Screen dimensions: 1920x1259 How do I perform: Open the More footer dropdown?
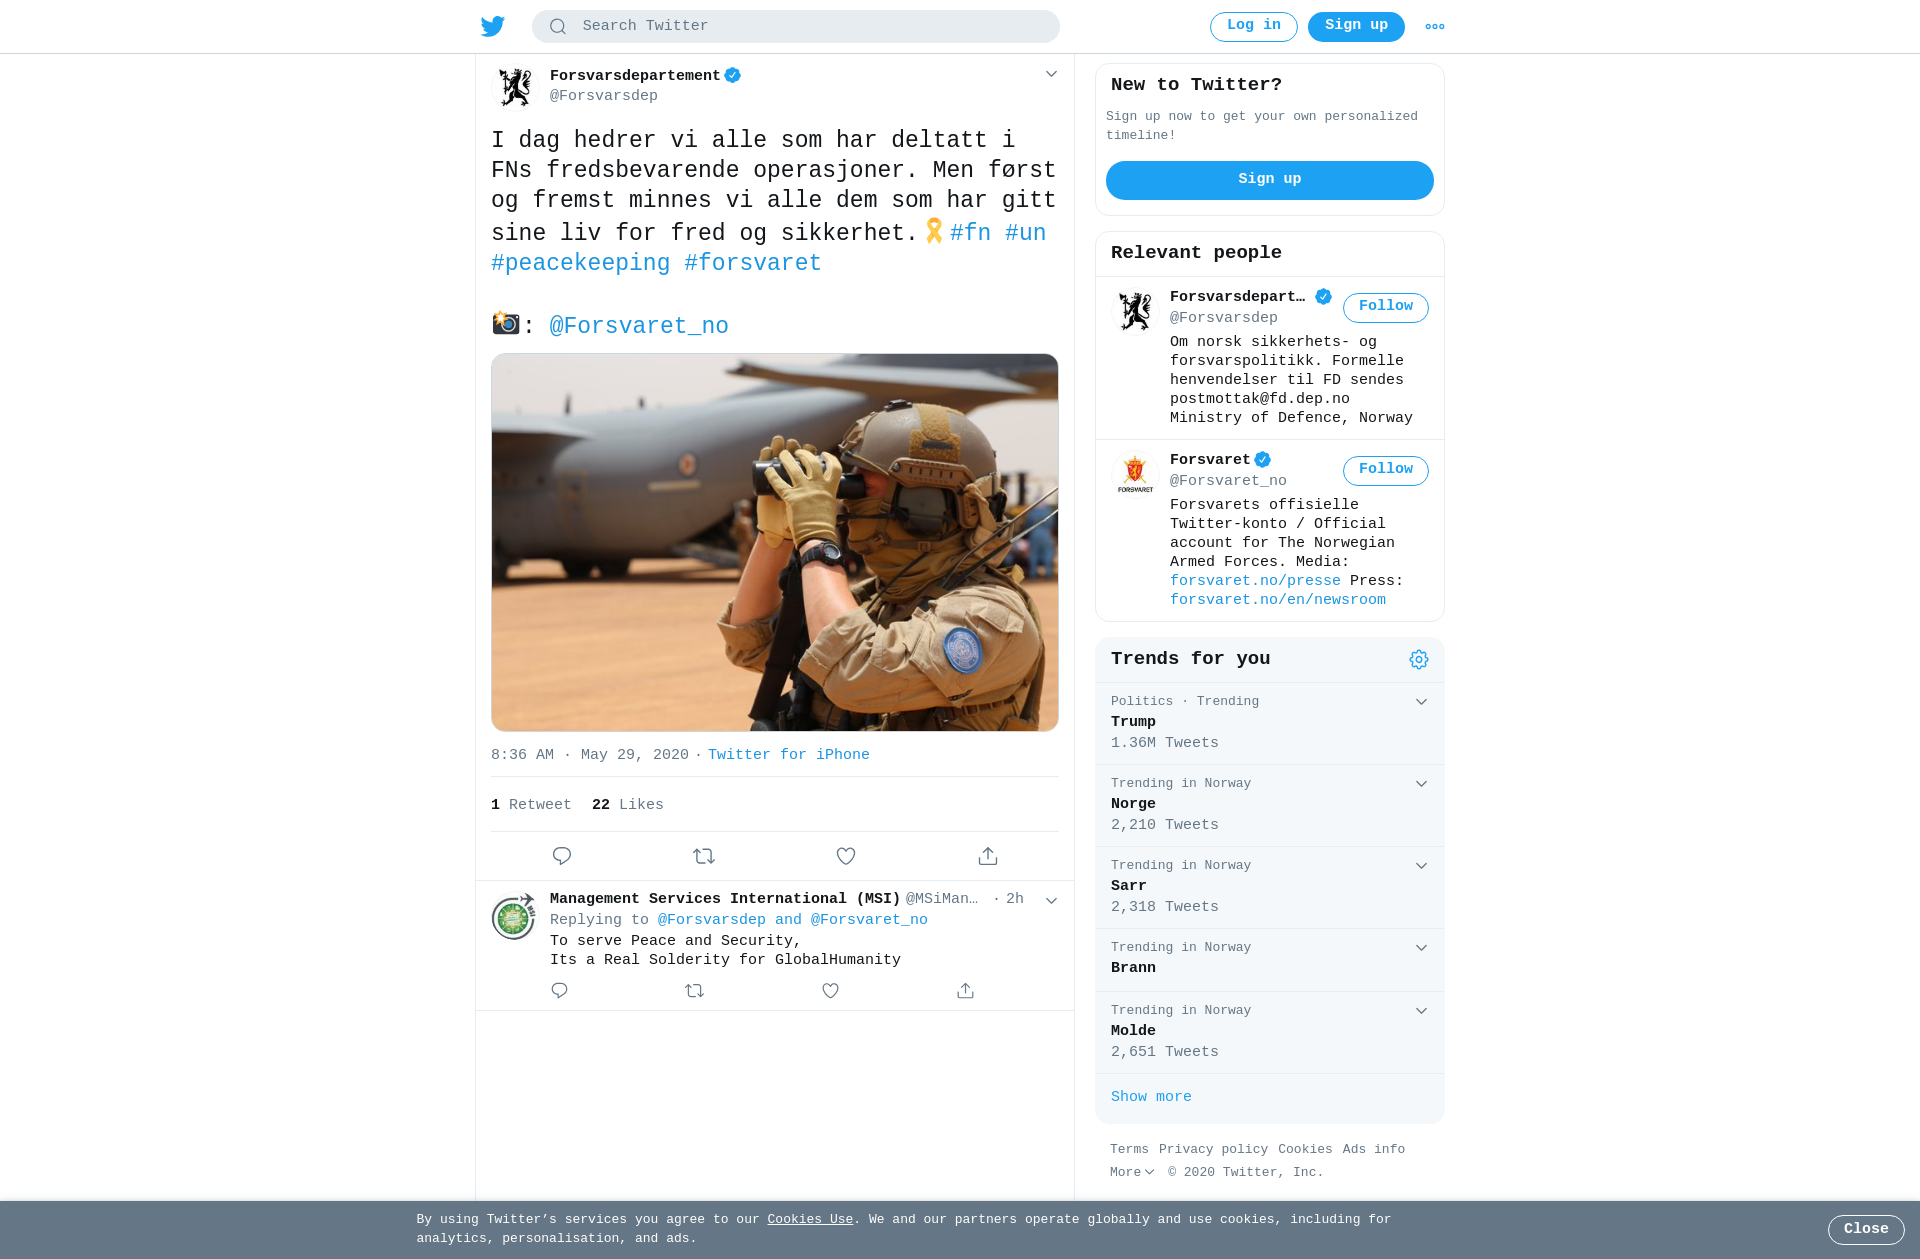[x=1132, y=1172]
